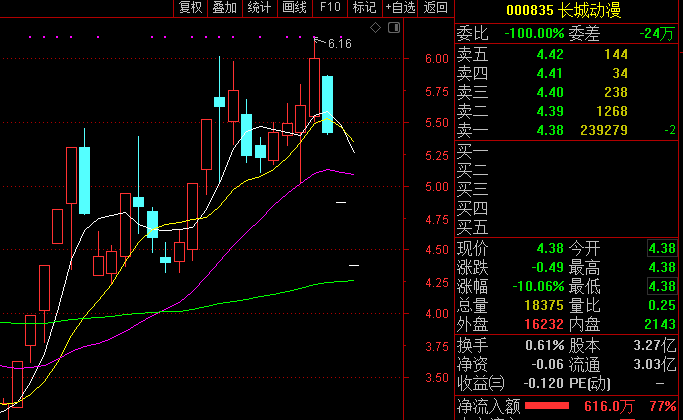This screenshot has width=683, height=420.
Task: Click 外盘 value 16232
Action: pos(544,325)
